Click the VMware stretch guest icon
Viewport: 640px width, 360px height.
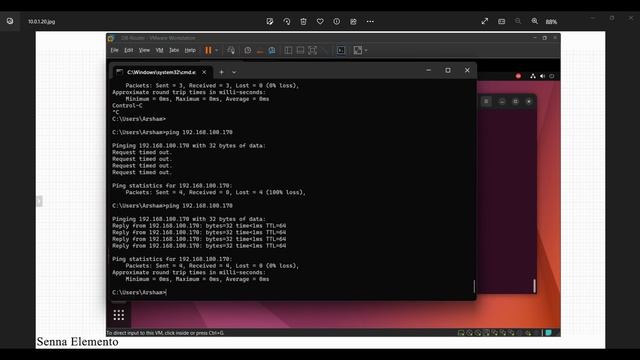pyautogui.click(x=358, y=50)
